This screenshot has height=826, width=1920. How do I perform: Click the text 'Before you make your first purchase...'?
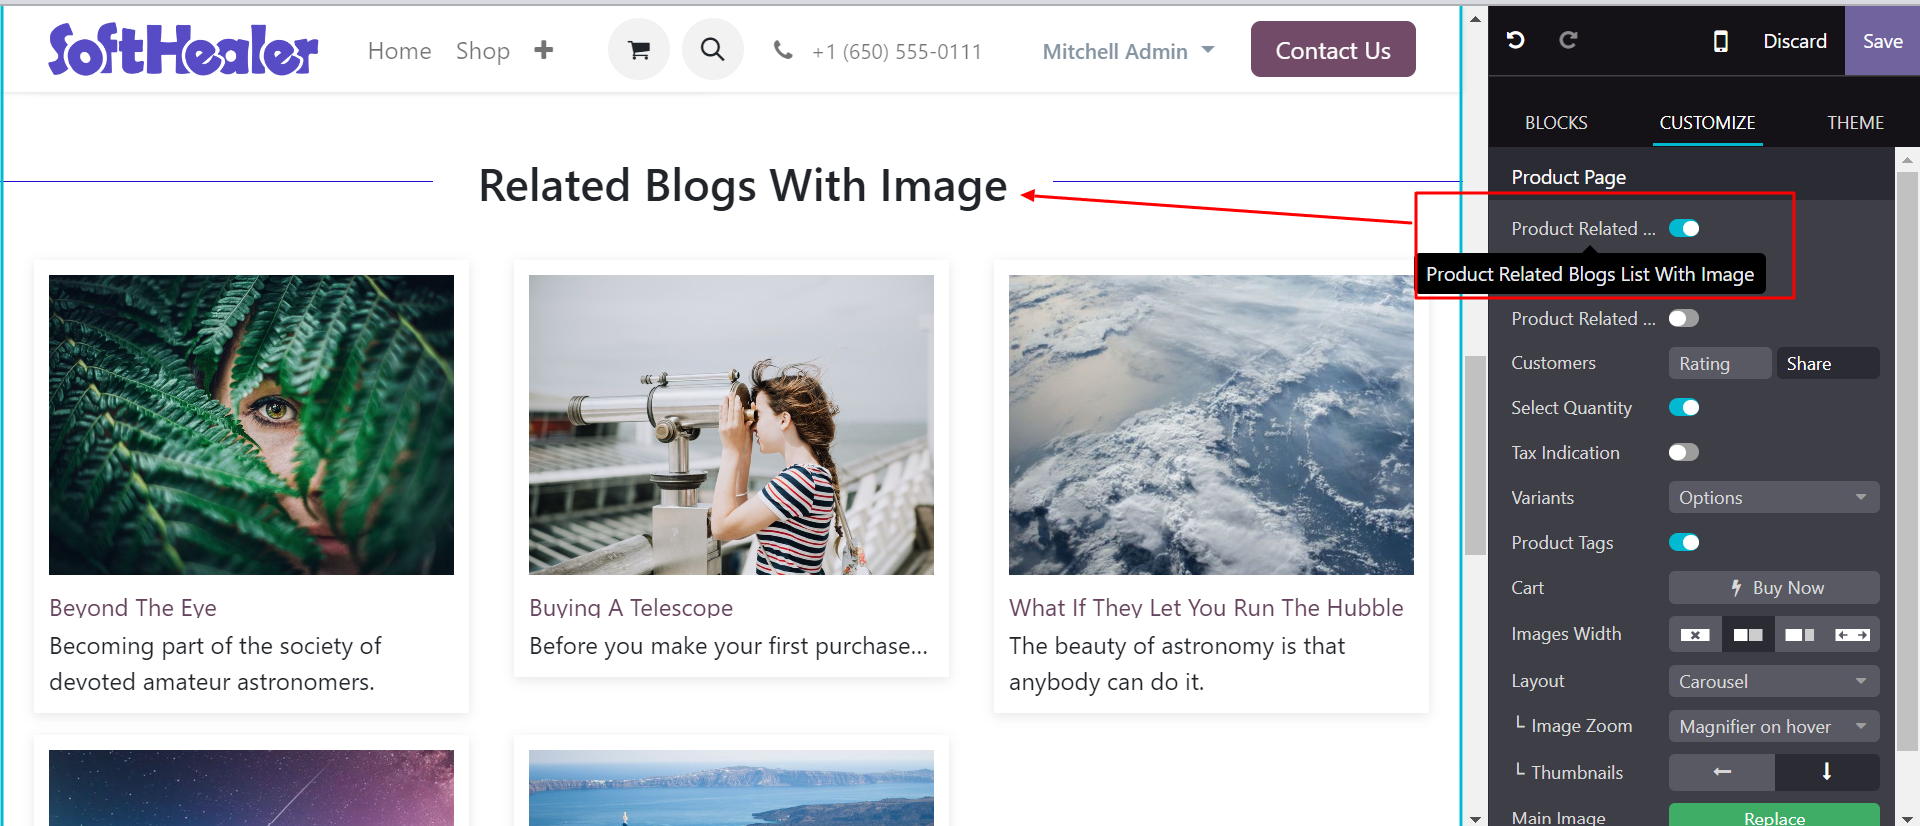pyautogui.click(x=728, y=646)
